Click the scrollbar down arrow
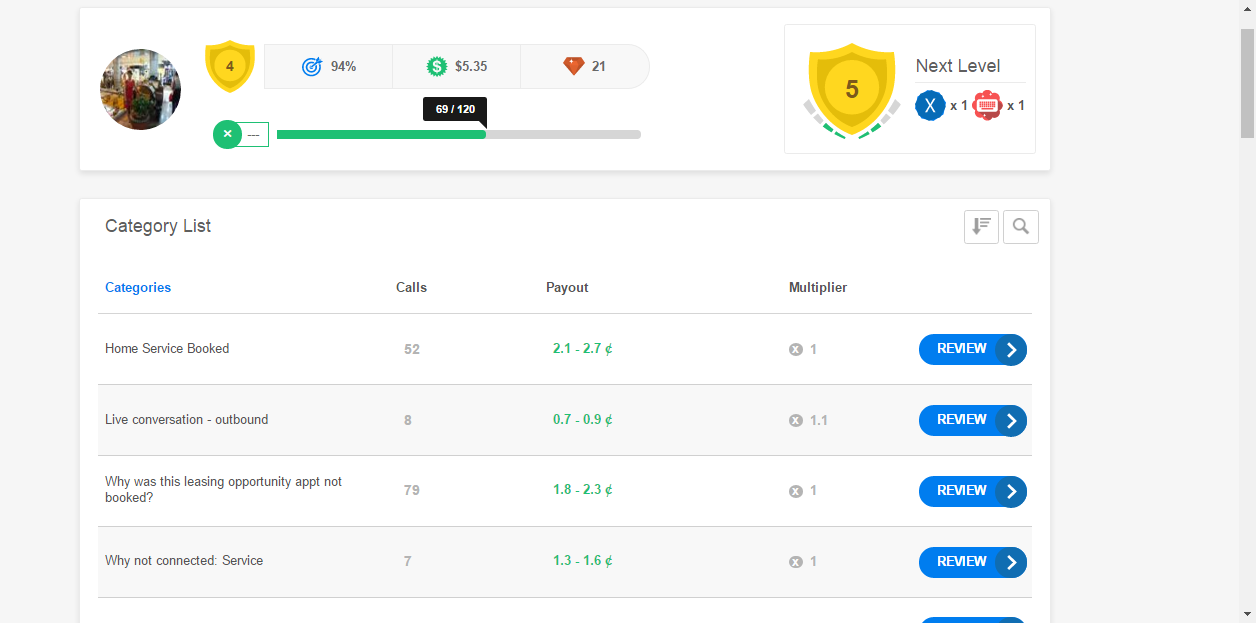Screen dimensions: 1256x623 coord(1248,614)
